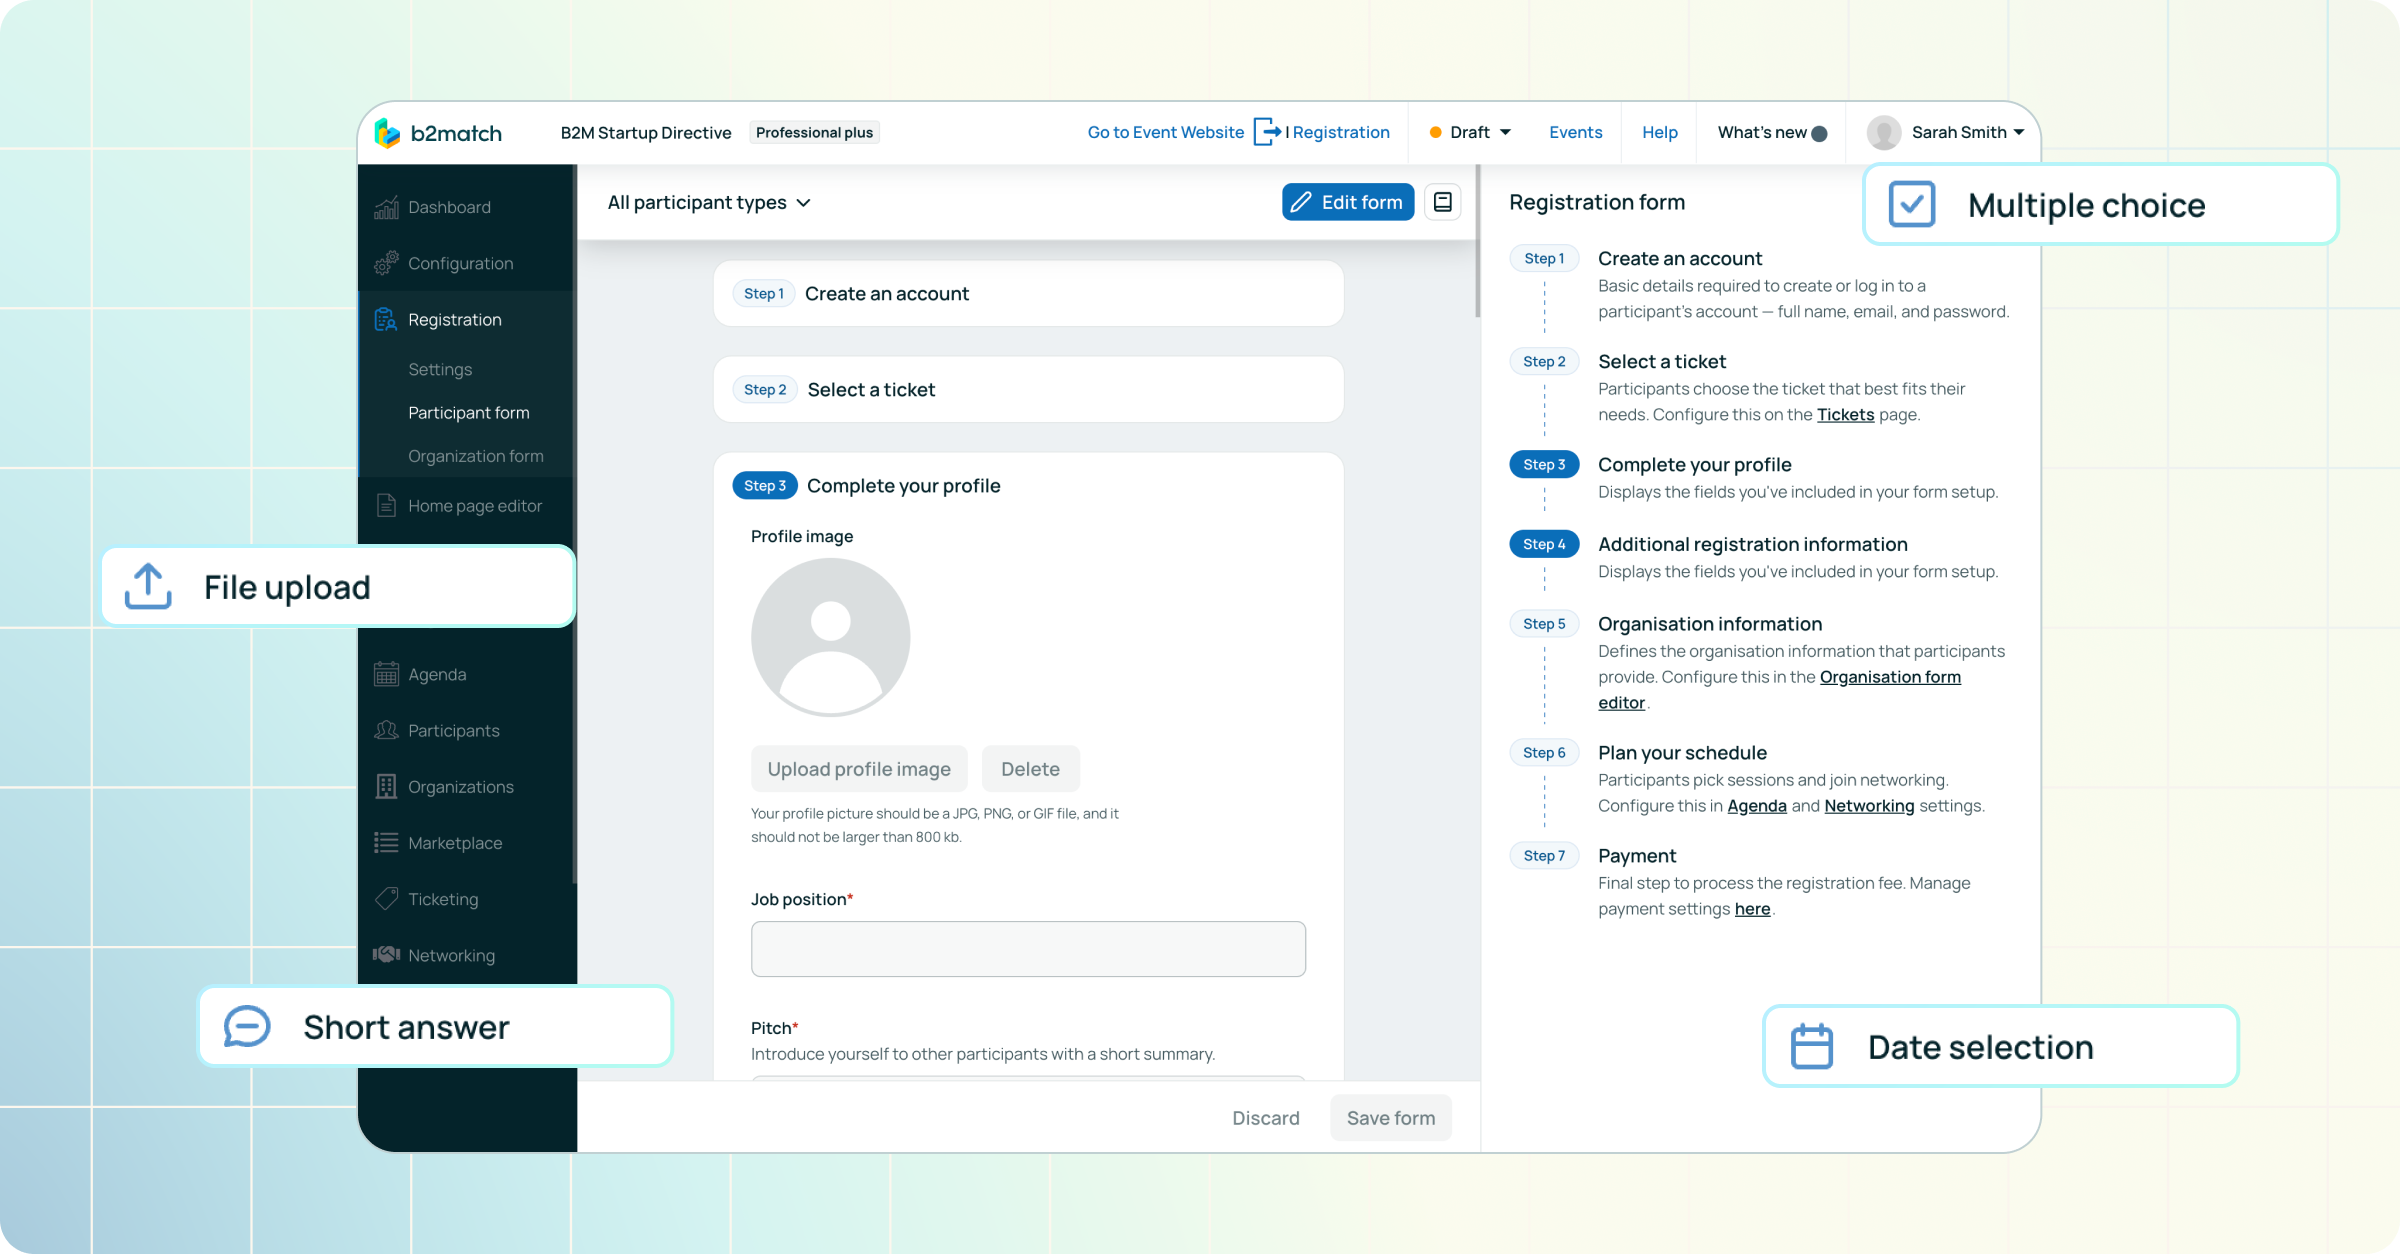Open registration Settings in the sidebar

click(440, 369)
